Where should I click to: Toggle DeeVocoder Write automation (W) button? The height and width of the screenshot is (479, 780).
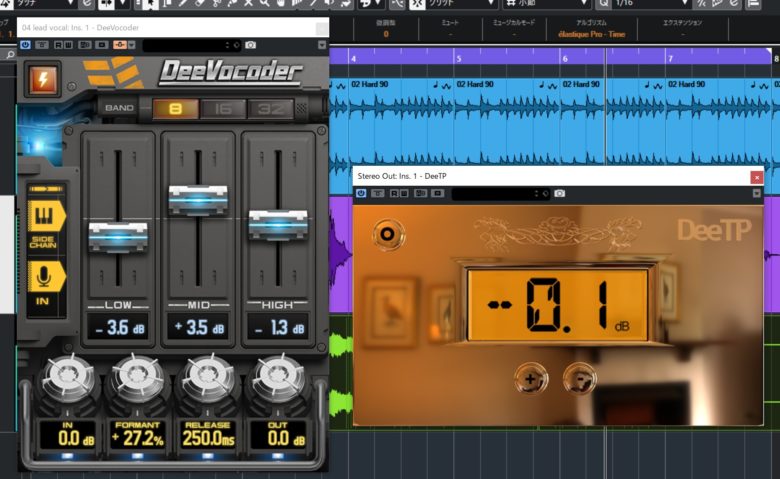pyautogui.click(x=68, y=45)
